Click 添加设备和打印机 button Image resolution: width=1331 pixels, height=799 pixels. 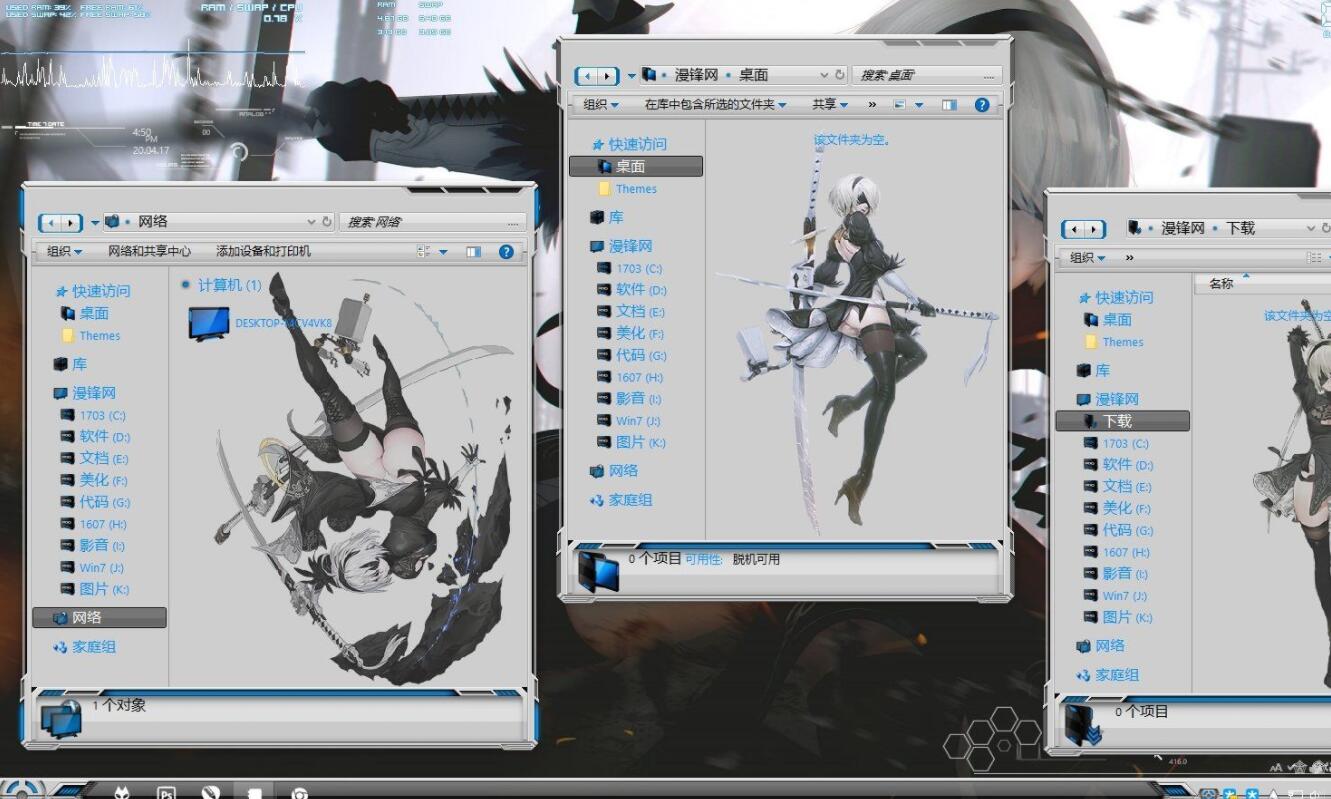pos(263,251)
